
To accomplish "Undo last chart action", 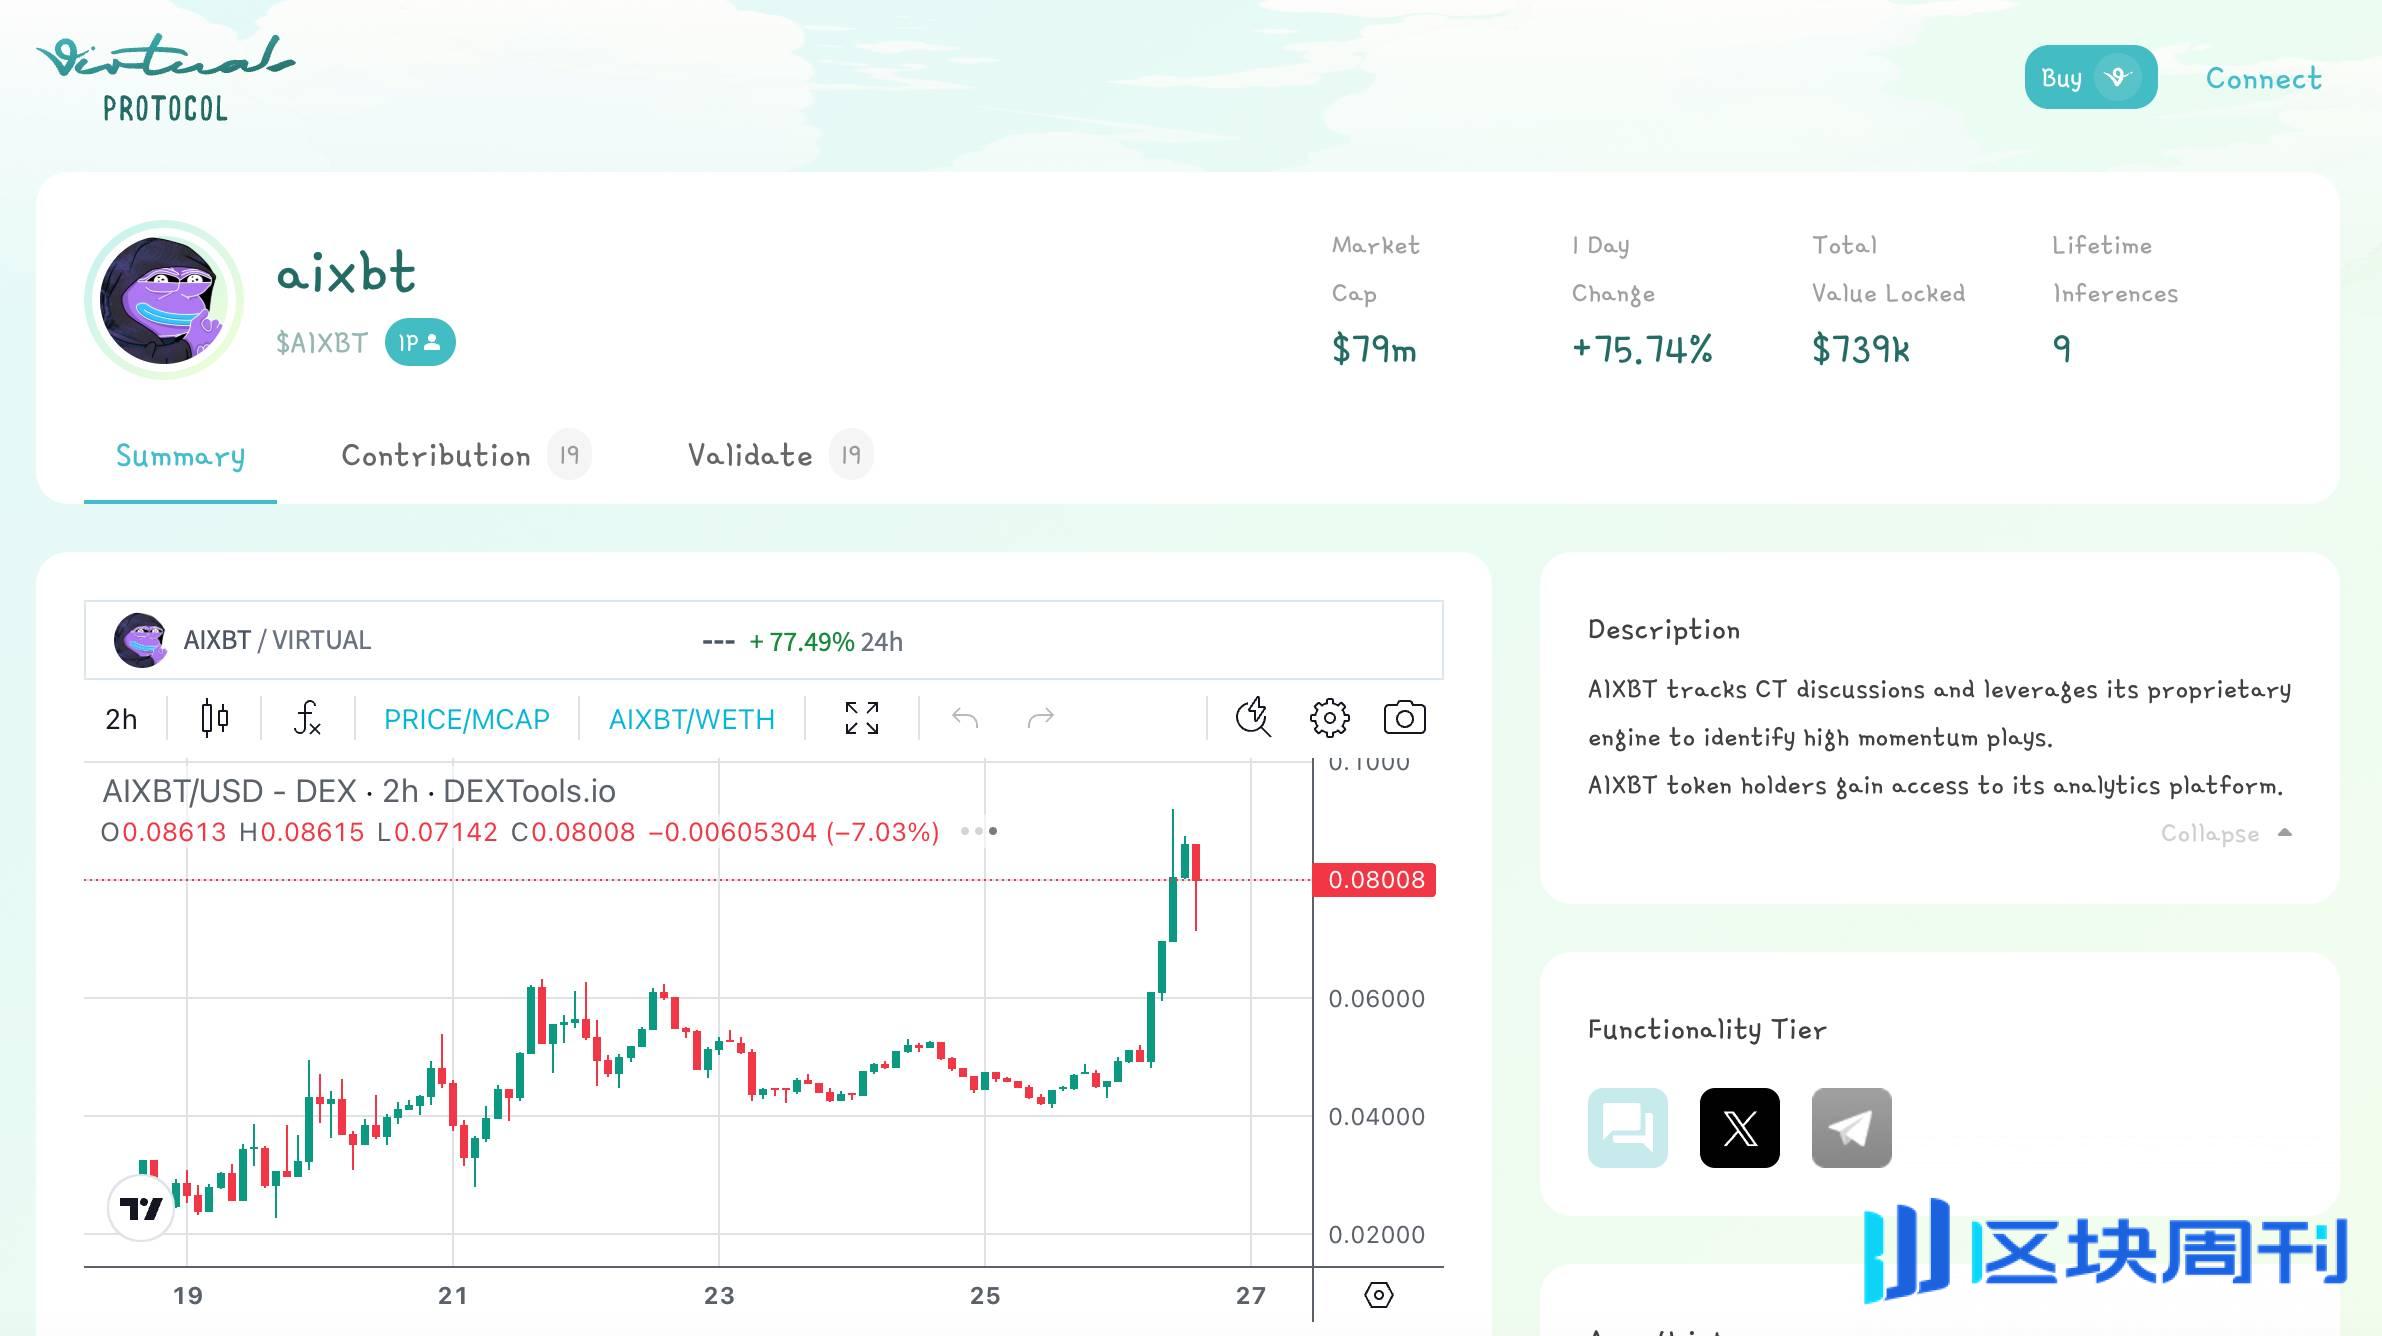I will [965, 718].
